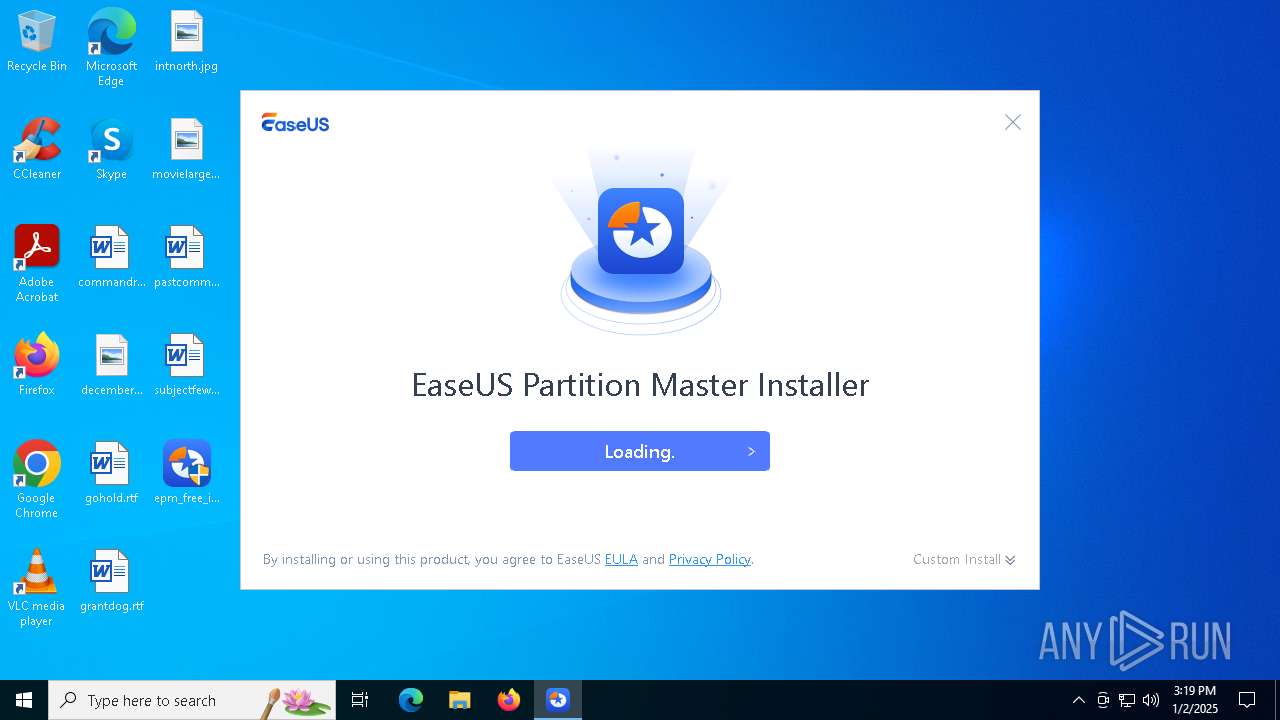Select Skype desktop shortcut
Viewport: 1280px width, 720px height.
tap(111, 150)
